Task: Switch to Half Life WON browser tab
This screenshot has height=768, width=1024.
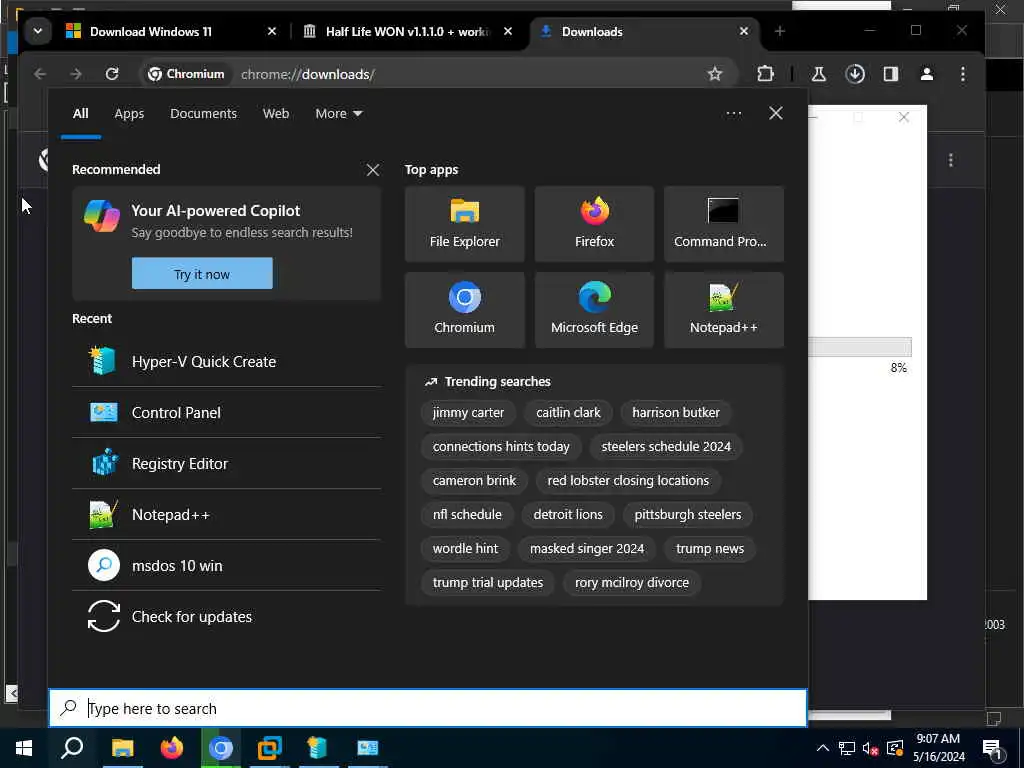Action: point(409,31)
